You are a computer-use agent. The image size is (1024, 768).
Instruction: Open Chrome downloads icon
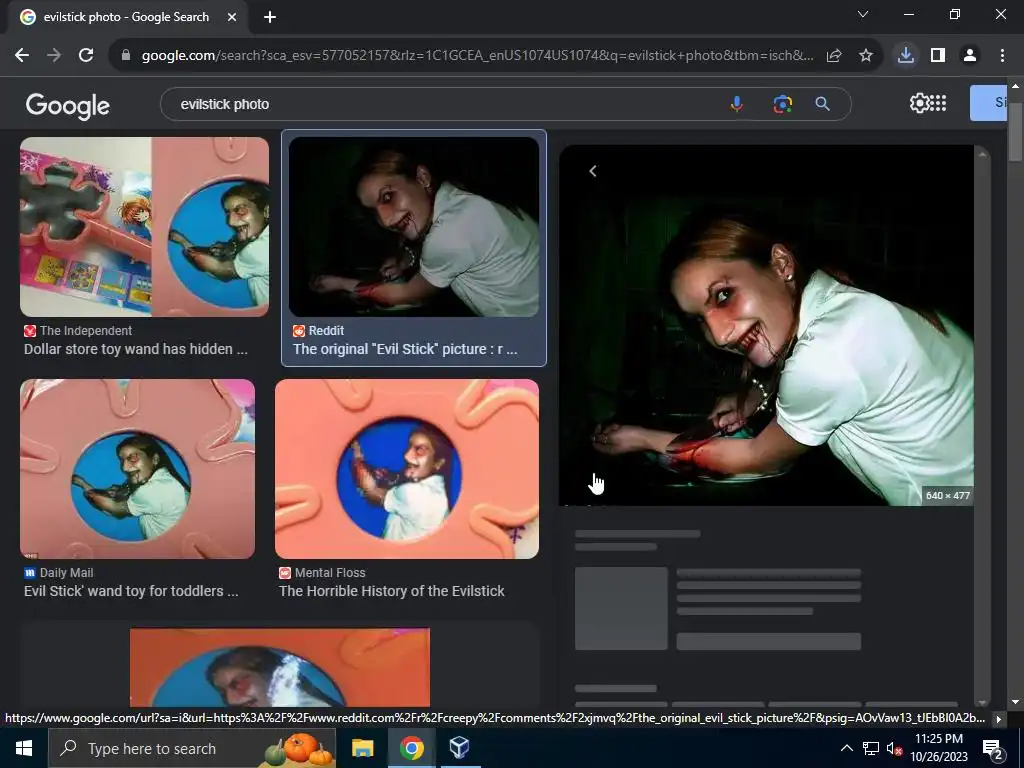906,56
